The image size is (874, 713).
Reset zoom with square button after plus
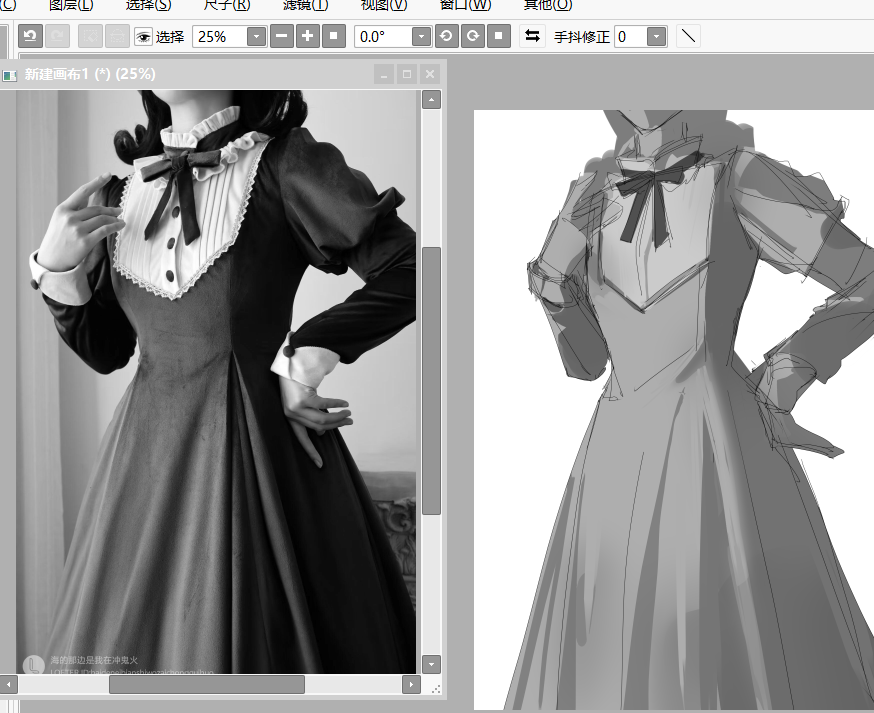pyautogui.click(x=334, y=37)
